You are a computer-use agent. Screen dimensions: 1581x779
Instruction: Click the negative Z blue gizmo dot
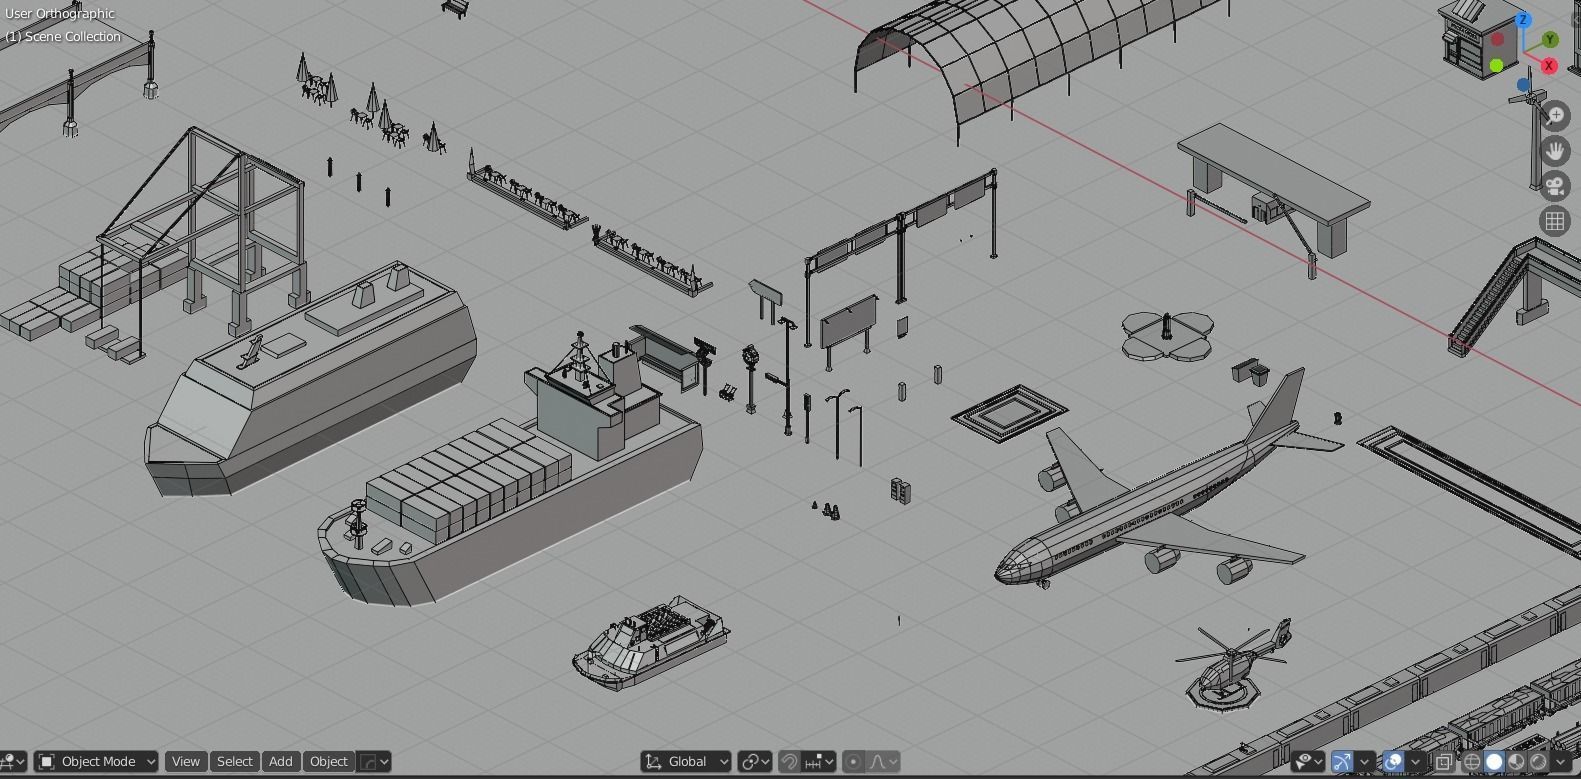[x=1523, y=85]
